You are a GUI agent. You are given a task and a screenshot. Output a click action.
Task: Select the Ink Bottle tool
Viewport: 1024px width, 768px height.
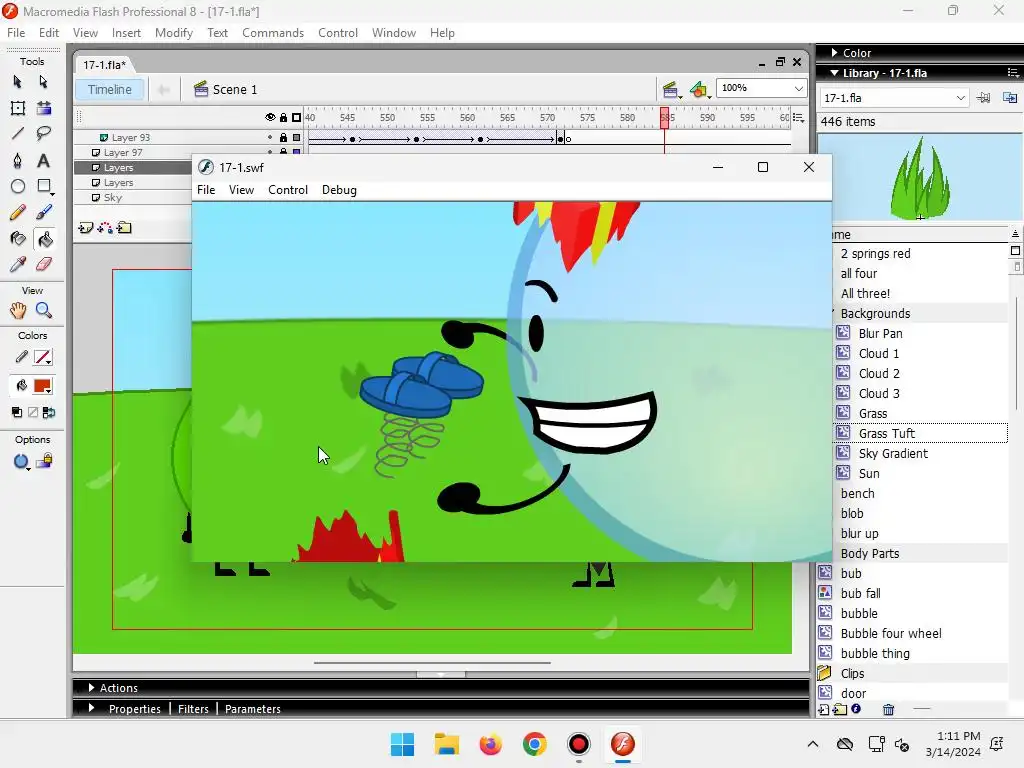tap(18, 239)
